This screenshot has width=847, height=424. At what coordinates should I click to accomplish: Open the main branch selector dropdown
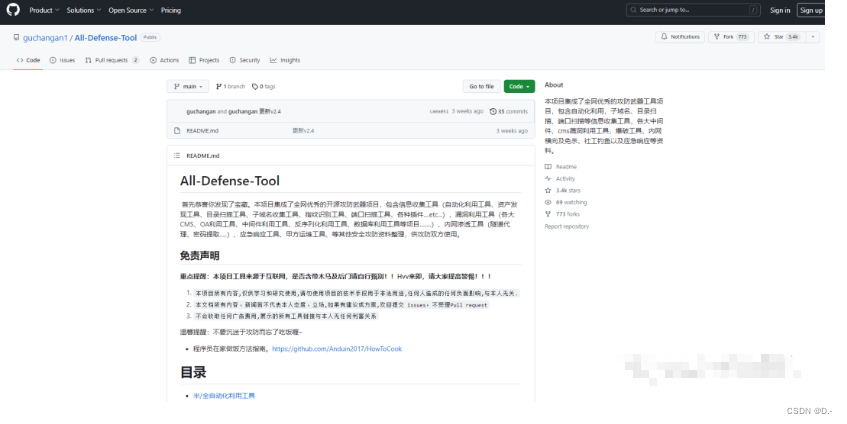188,86
